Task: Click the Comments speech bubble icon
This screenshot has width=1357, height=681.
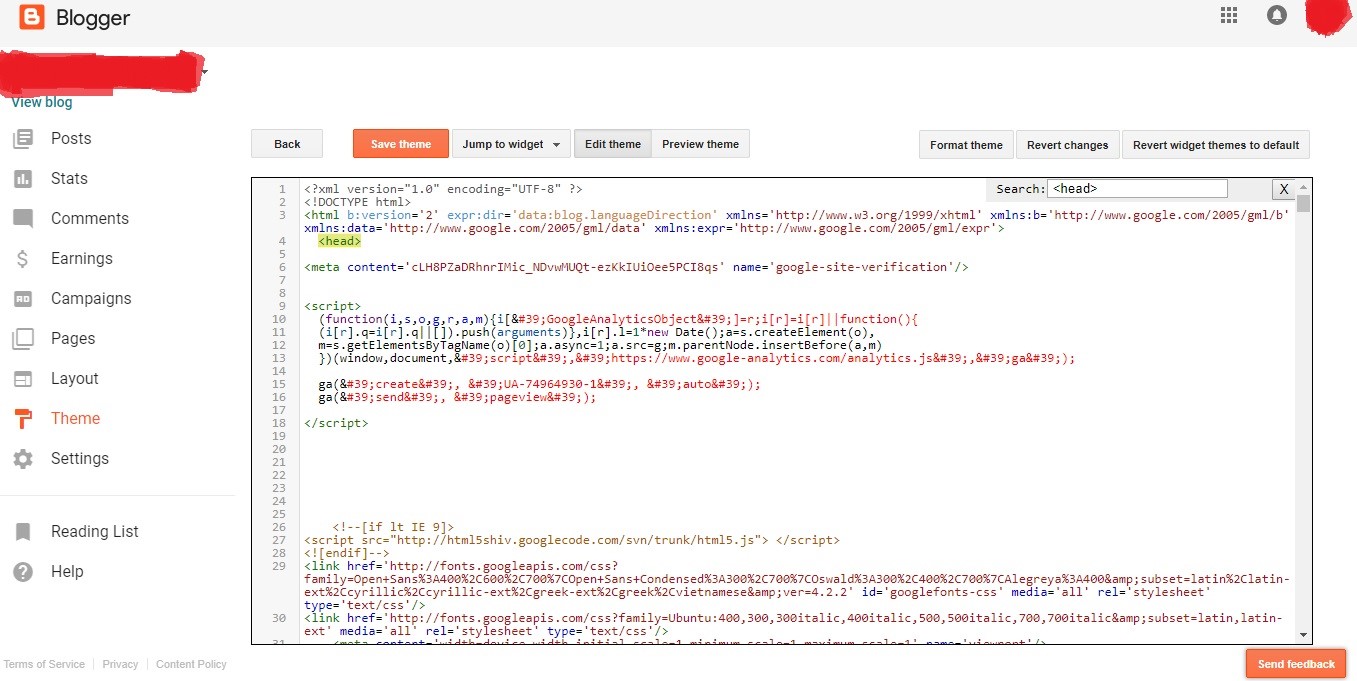Action: pos(23,219)
